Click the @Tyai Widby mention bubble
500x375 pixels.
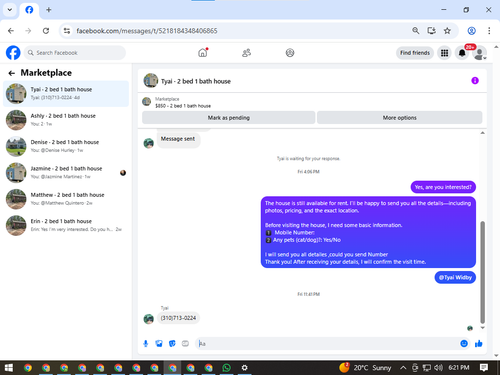455,277
